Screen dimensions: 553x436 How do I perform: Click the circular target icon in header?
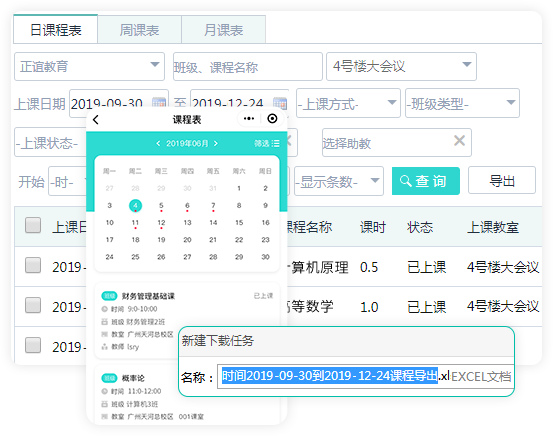pyautogui.click(x=272, y=119)
